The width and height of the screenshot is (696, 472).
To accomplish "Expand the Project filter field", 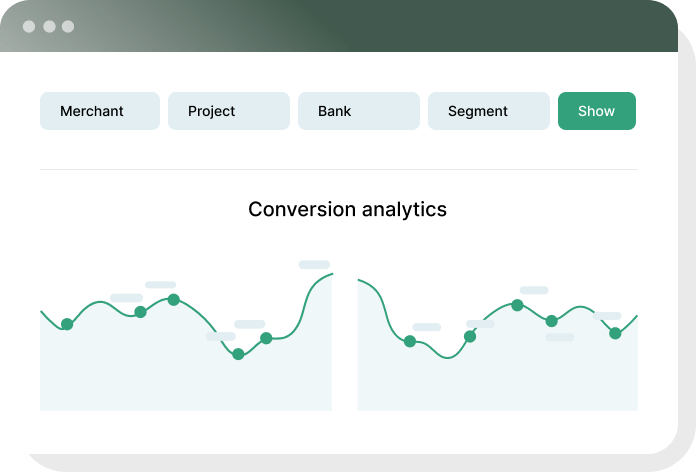I will pos(228,111).
